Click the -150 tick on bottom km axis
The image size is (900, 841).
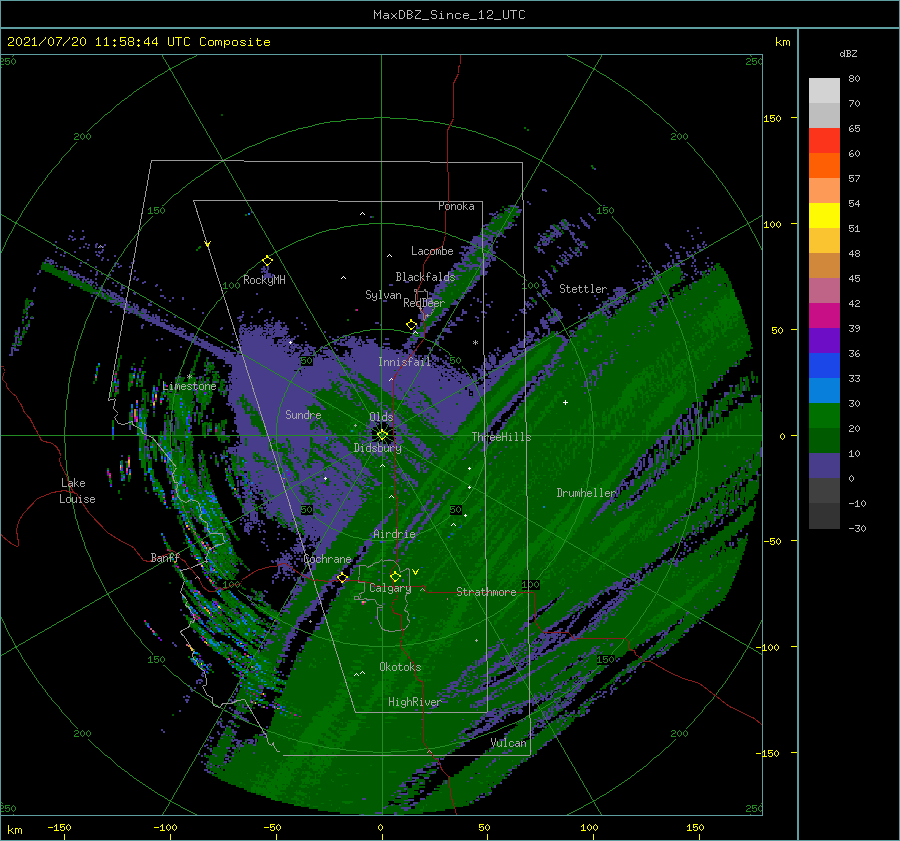tap(59, 827)
